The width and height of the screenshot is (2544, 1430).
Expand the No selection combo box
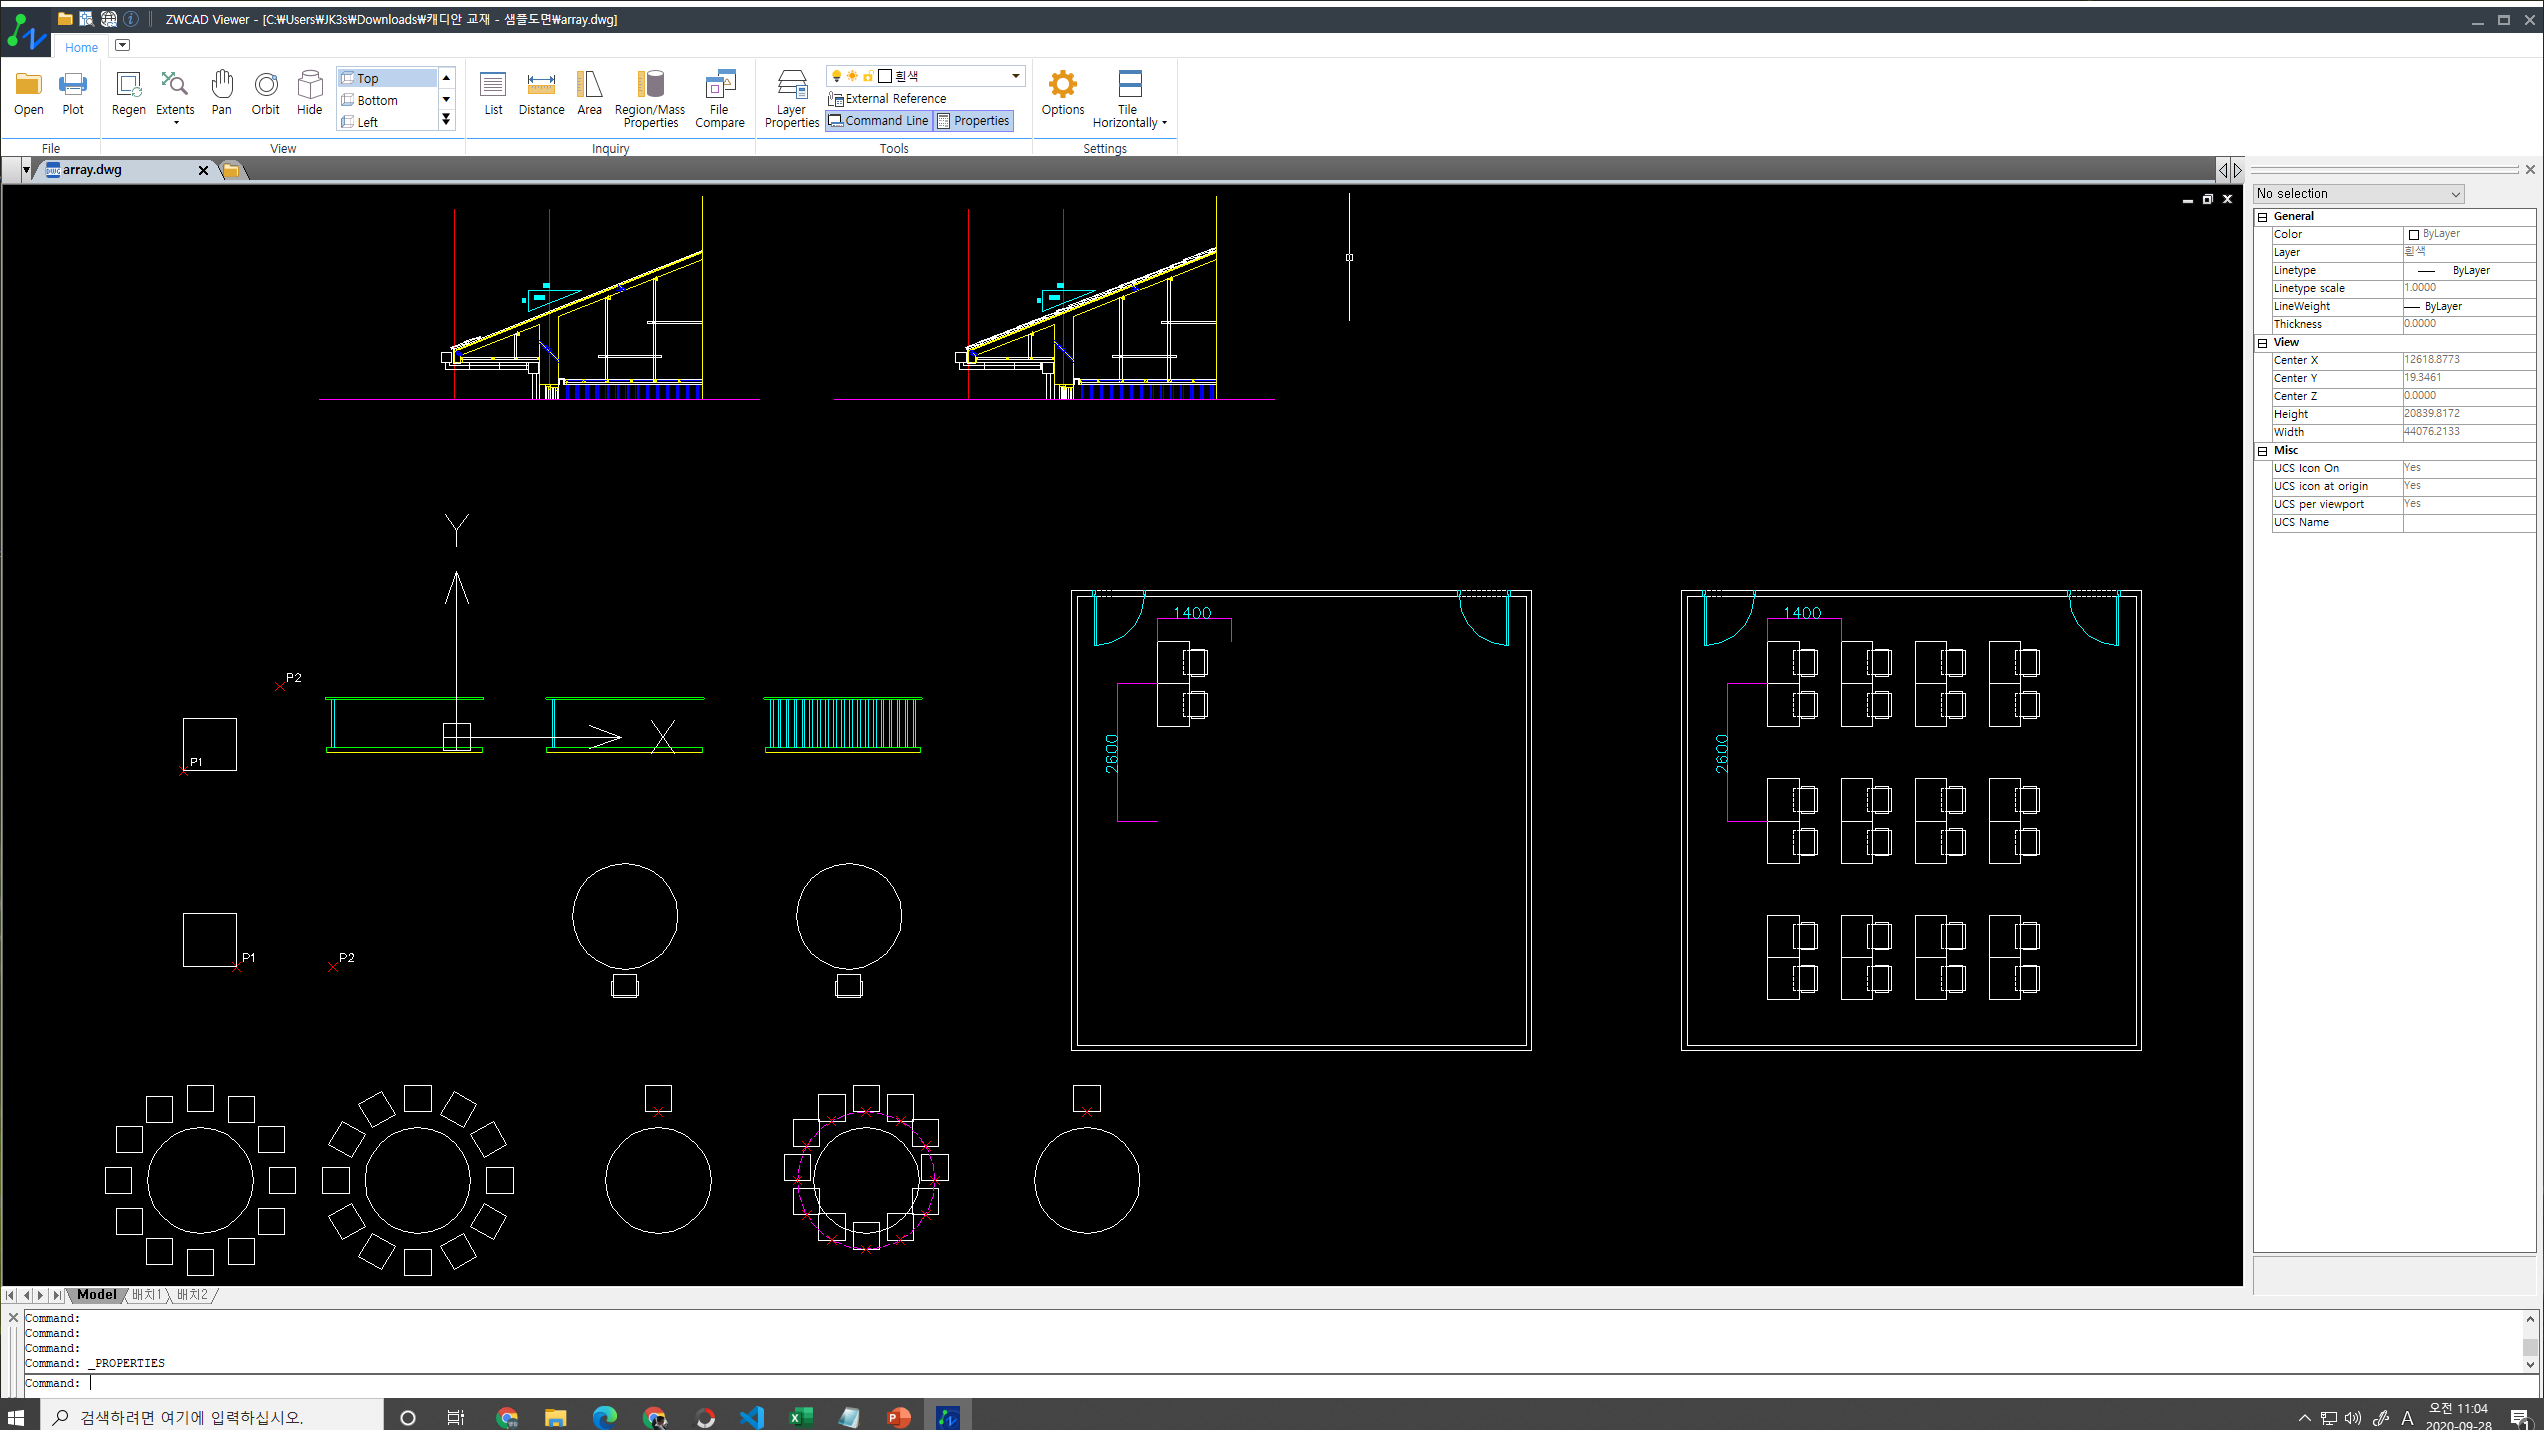2455,194
